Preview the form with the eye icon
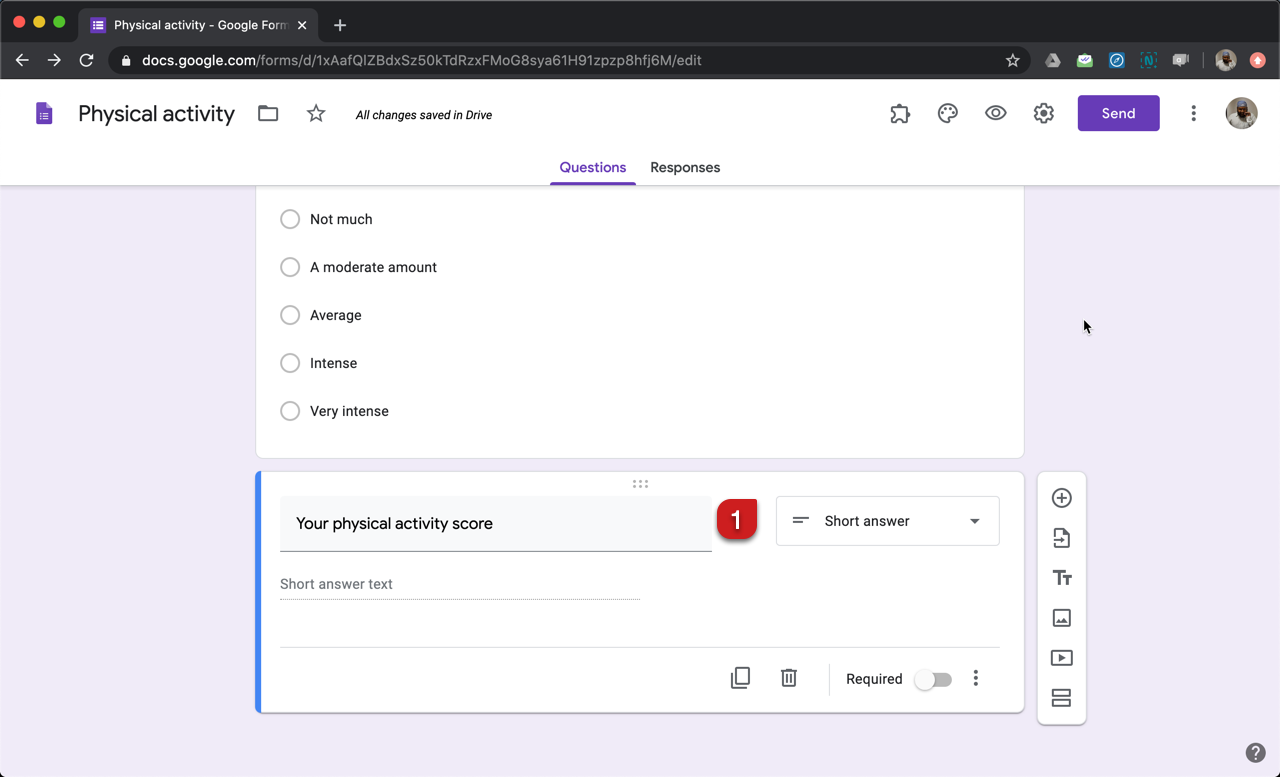This screenshot has height=777, width=1280. point(995,113)
